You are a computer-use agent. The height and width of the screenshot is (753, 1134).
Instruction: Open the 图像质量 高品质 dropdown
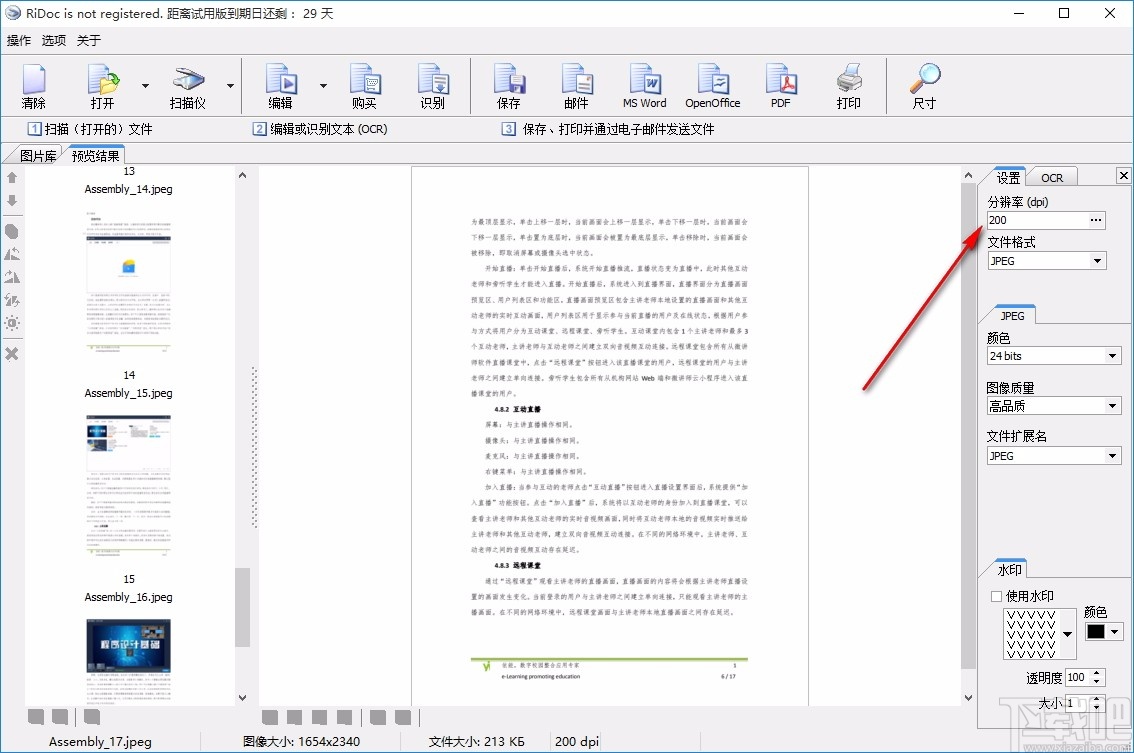1112,407
